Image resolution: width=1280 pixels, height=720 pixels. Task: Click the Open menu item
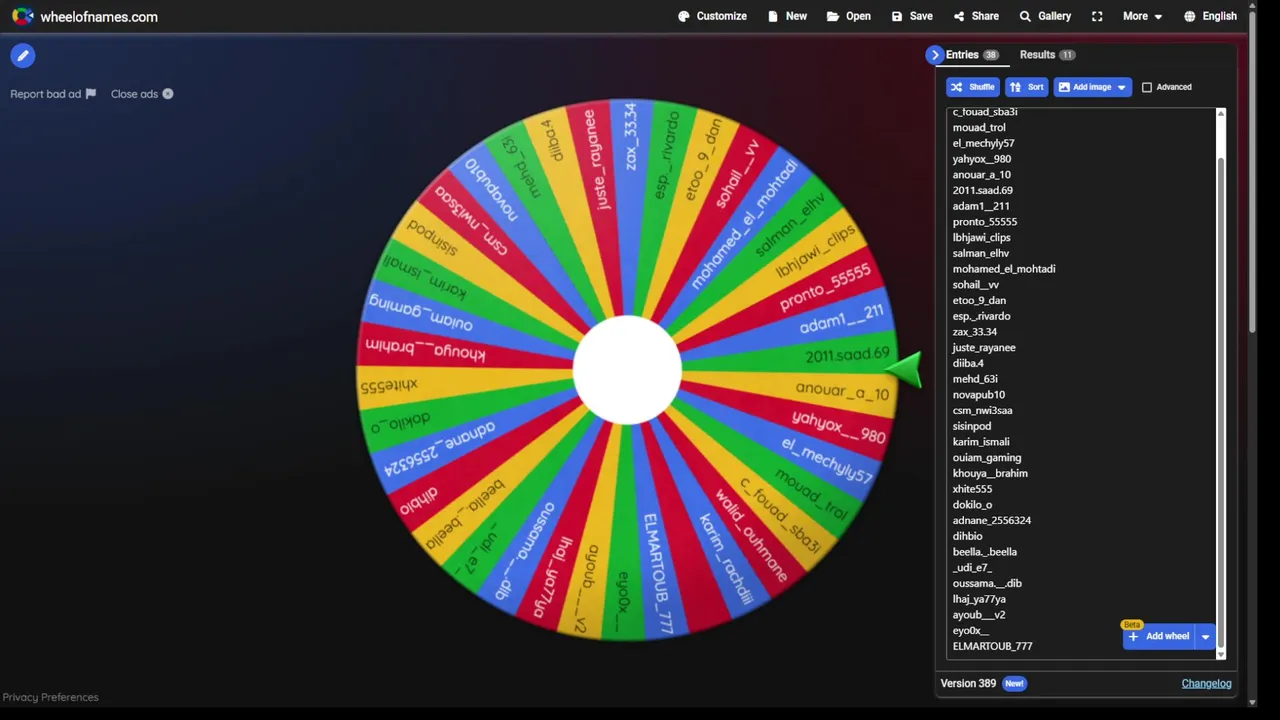pos(848,16)
